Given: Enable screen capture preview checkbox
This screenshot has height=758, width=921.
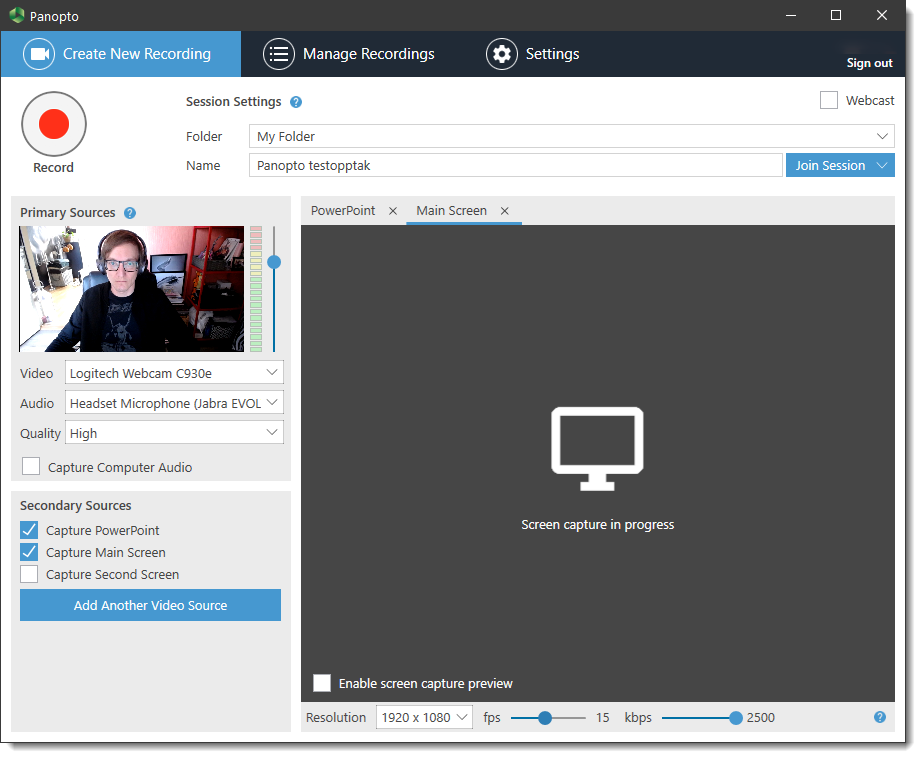Looking at the screenshot, I should (322, 683).
